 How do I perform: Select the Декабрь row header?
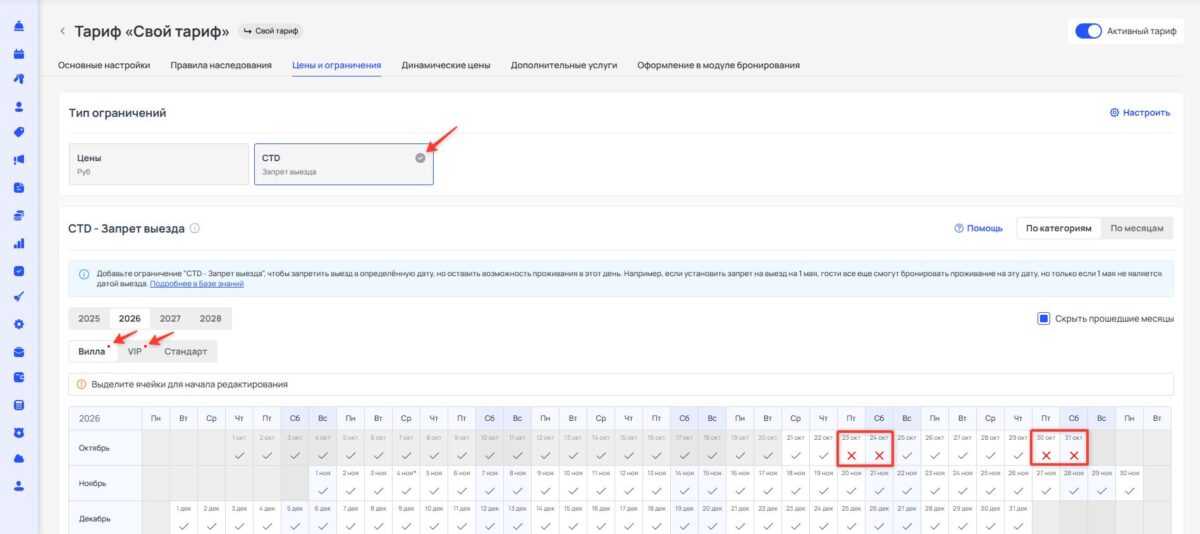point(105,517)
